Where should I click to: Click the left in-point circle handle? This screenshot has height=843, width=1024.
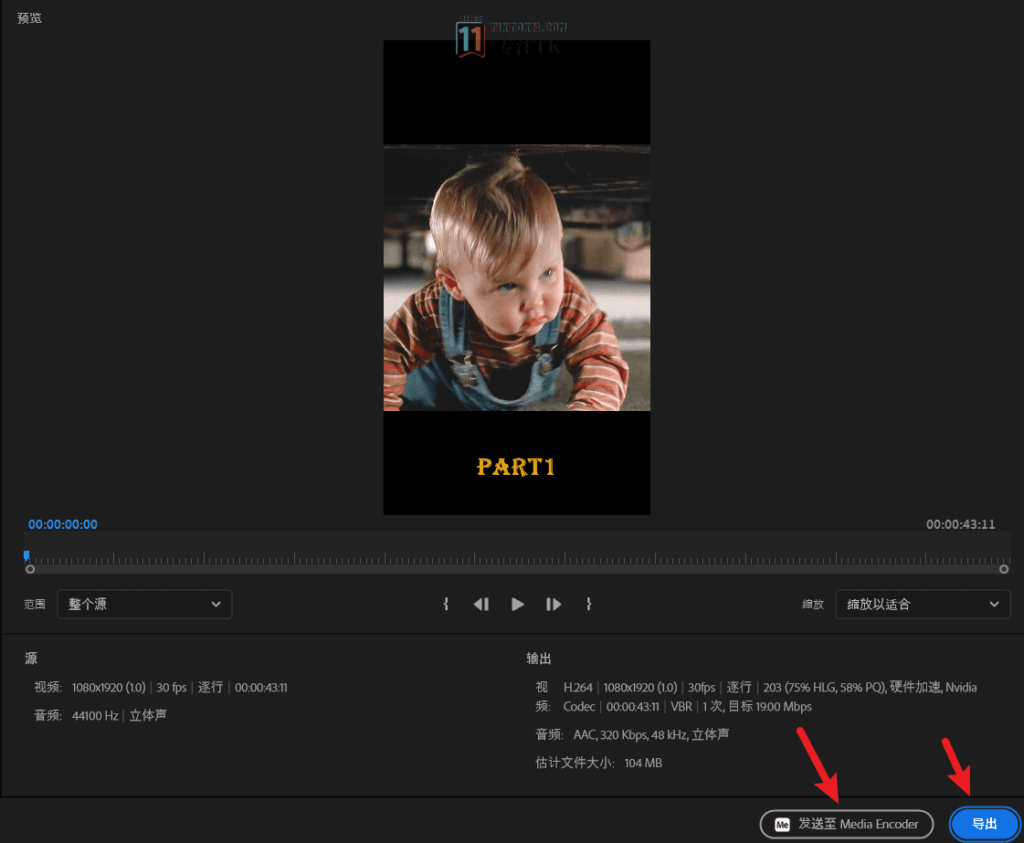30,569
